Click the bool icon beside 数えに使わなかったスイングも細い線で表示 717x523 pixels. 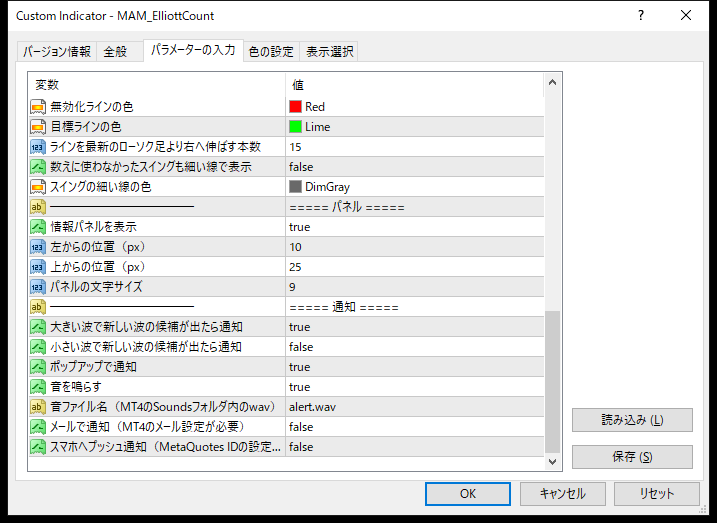point(38,167)
